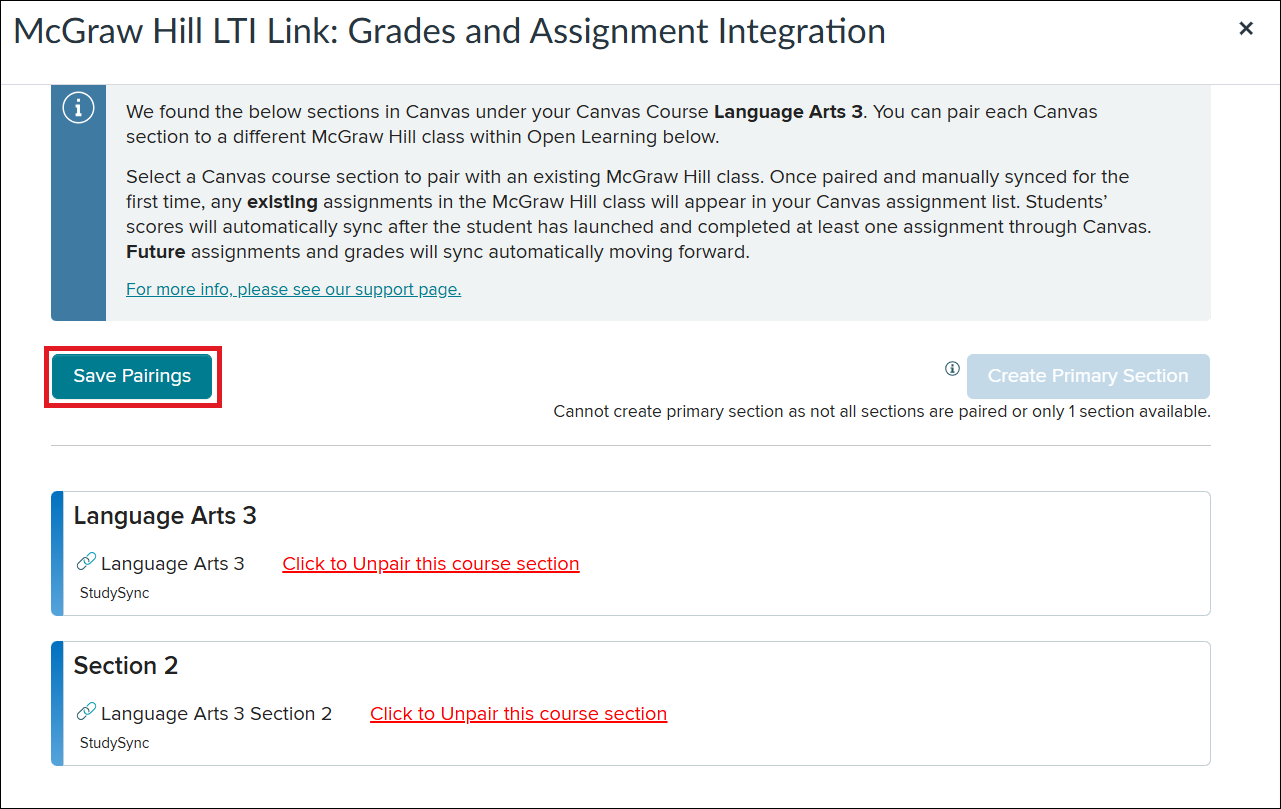Select the Language Arts 3 pairing card
1281x809 pixels.
tap(631, 553)
